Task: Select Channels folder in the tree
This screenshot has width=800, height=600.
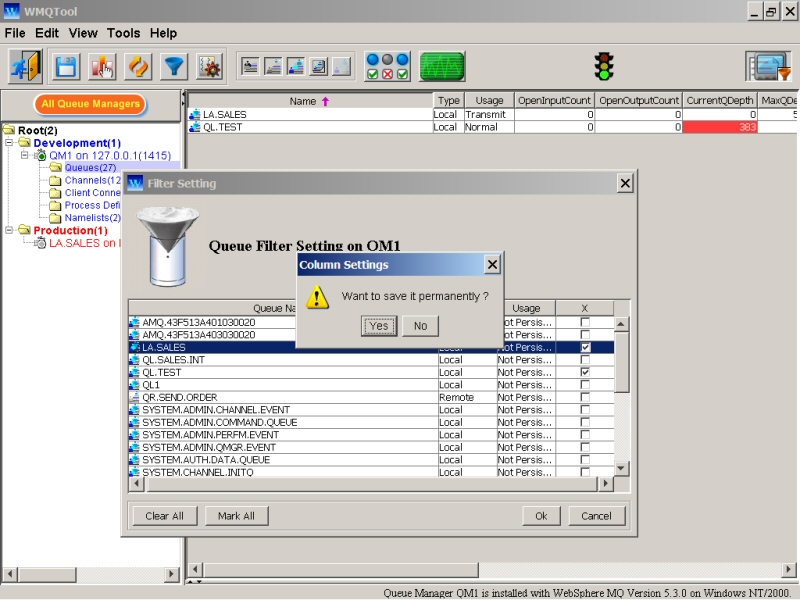Action: click(92, 181)
